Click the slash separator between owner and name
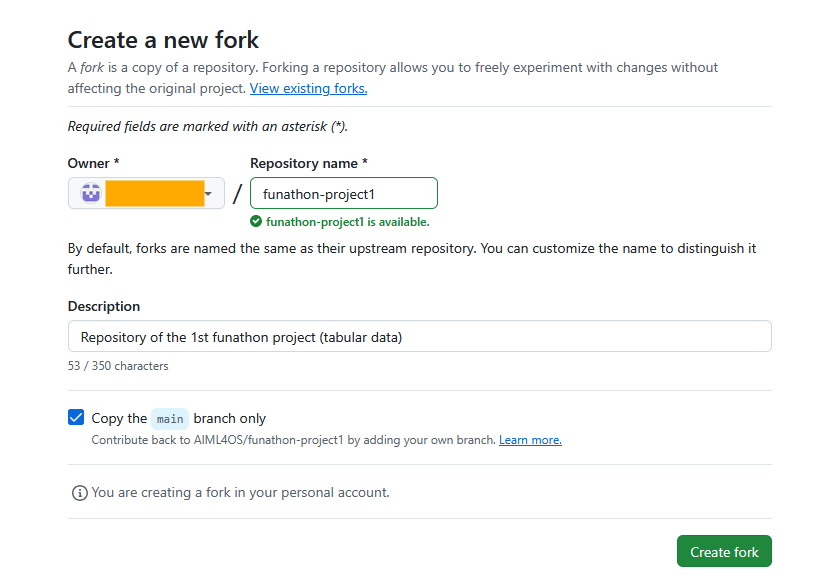 pos(237,193)
